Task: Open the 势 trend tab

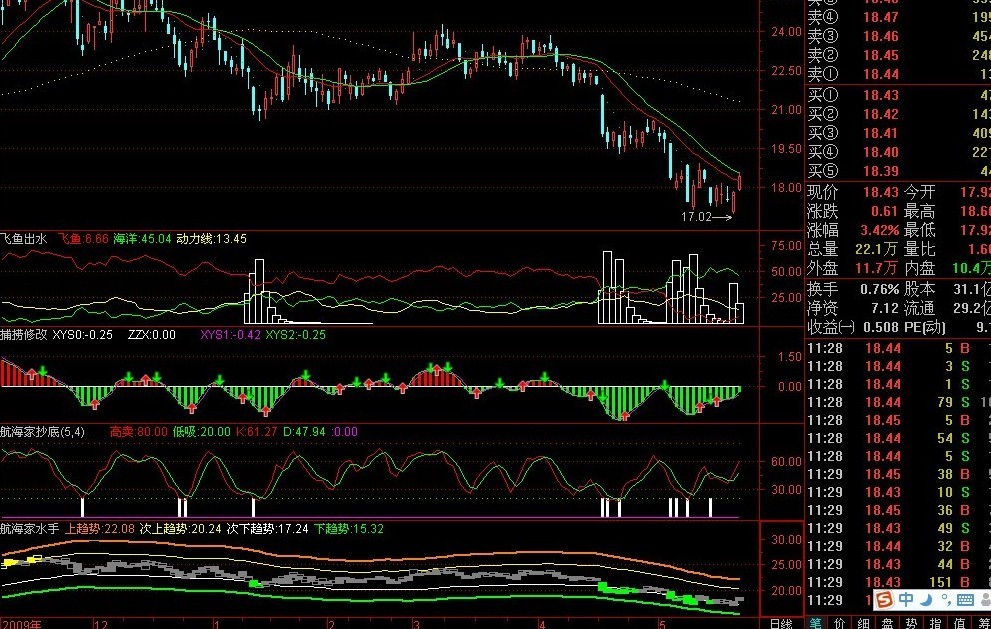Action: pos(910,622)
